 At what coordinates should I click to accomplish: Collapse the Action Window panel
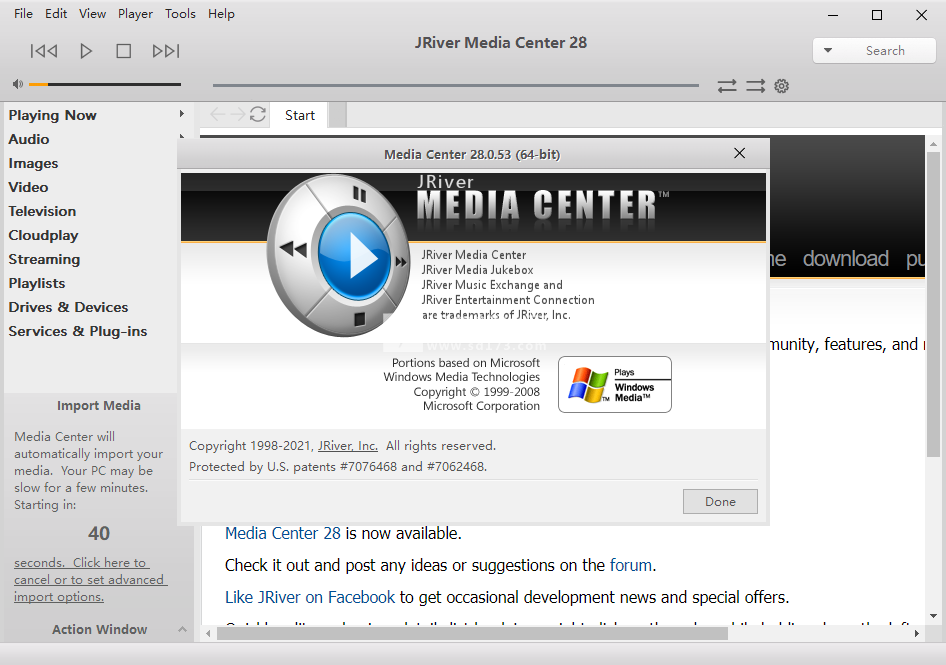tap(182, 630)
